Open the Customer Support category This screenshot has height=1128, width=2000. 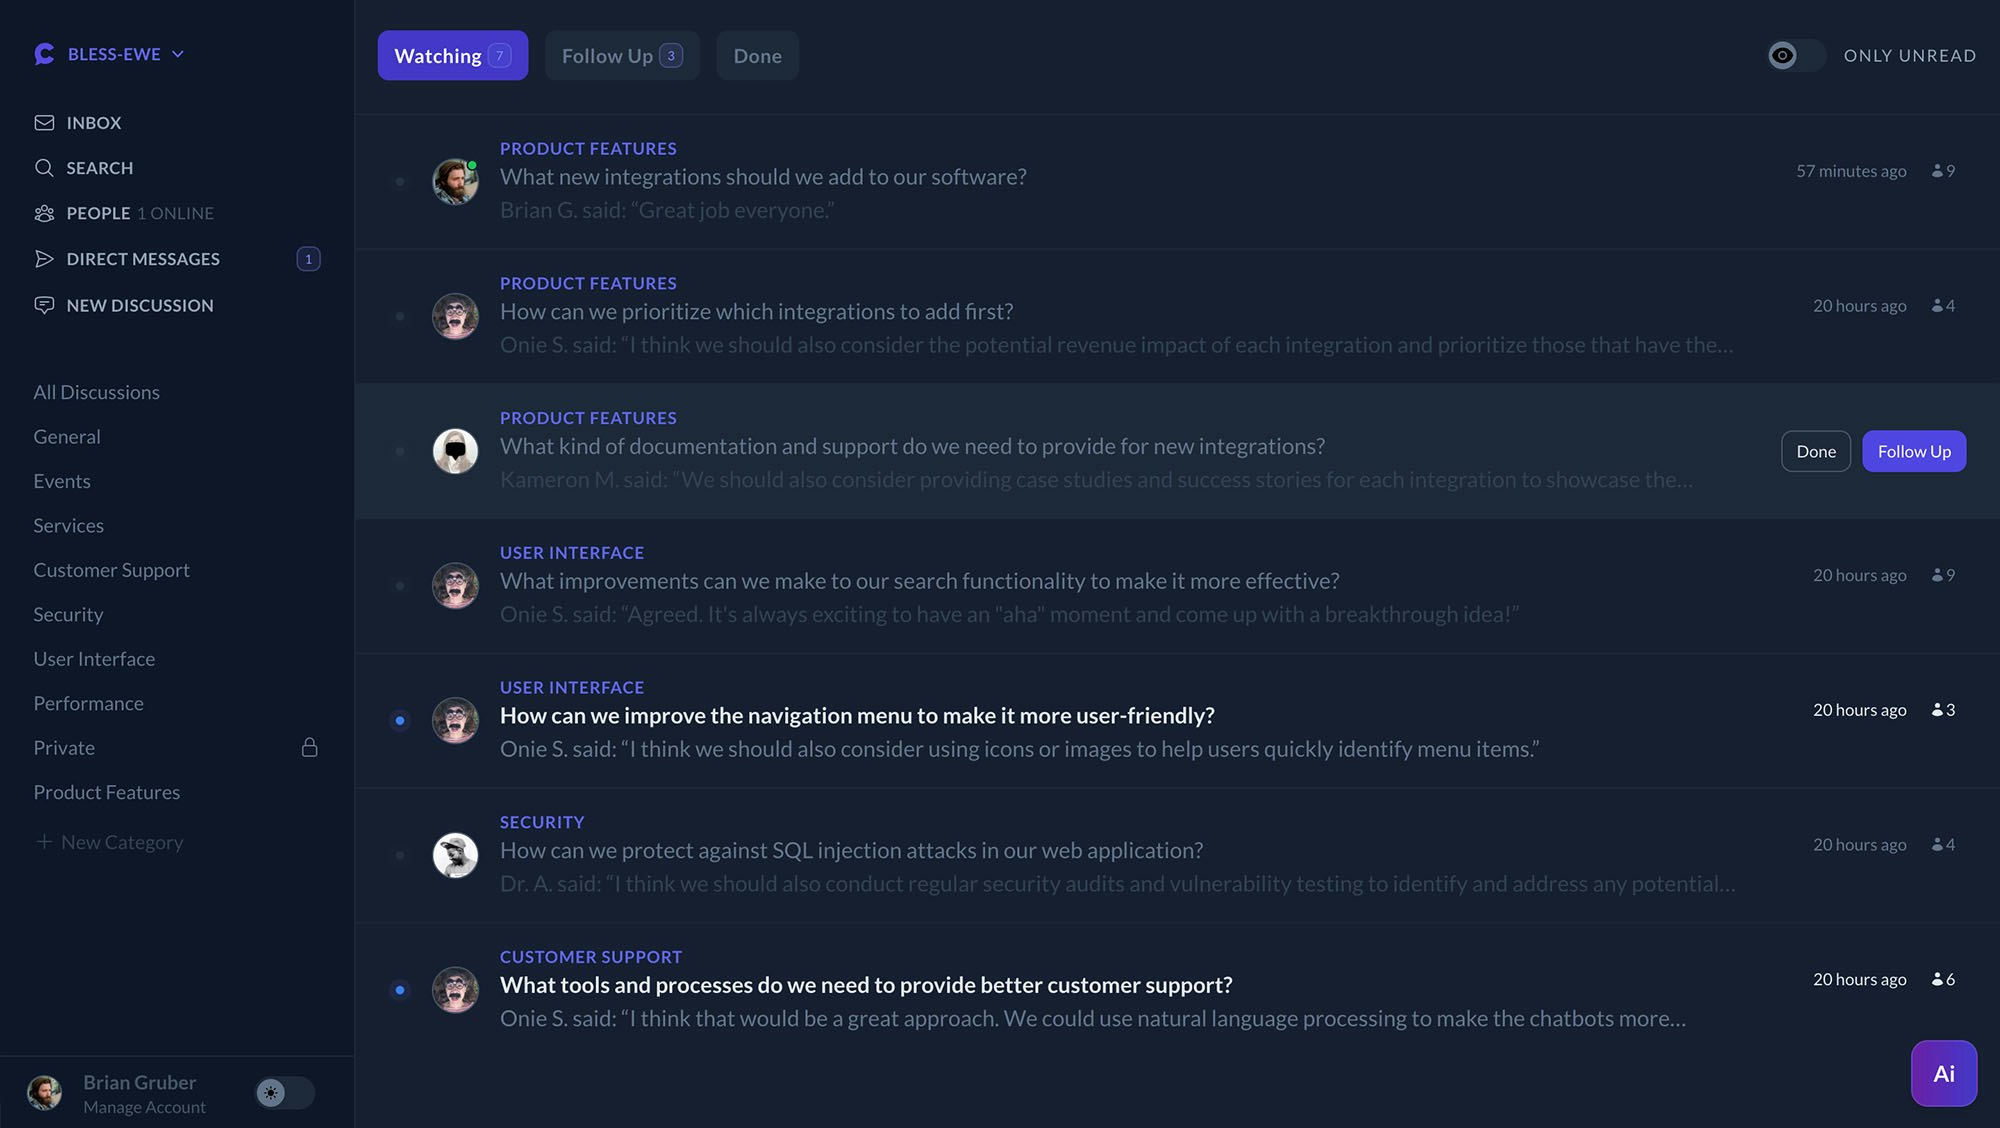pos(111,570)
